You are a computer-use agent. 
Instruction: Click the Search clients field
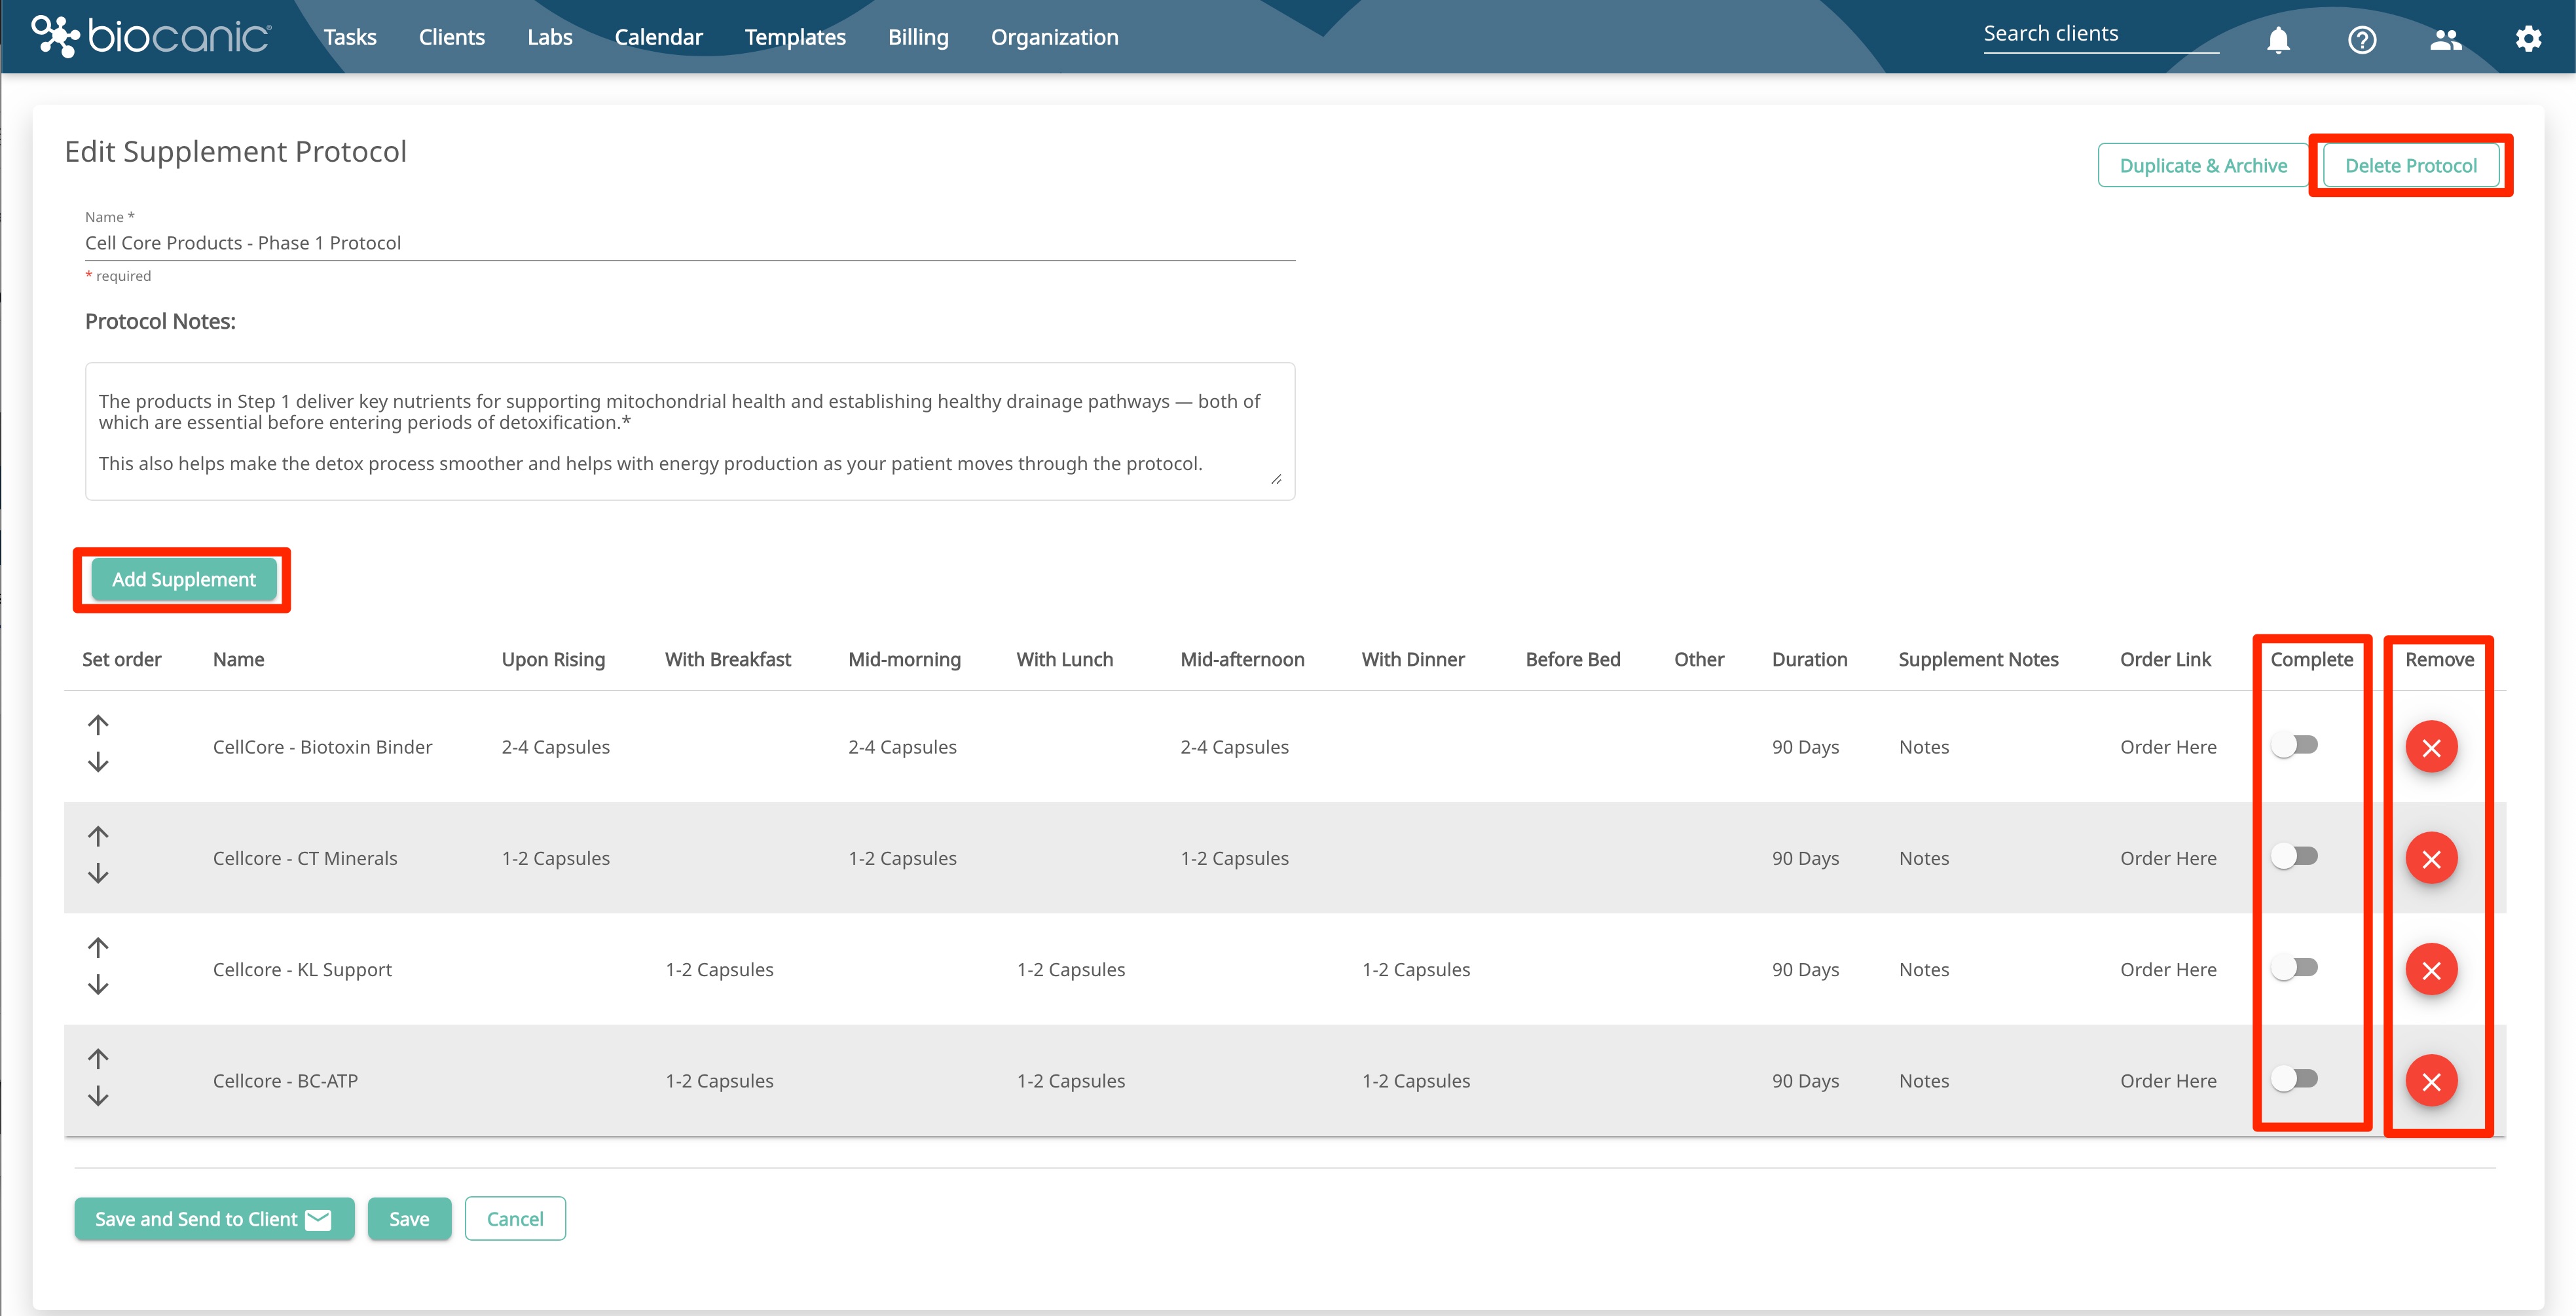click(2100, 34)
